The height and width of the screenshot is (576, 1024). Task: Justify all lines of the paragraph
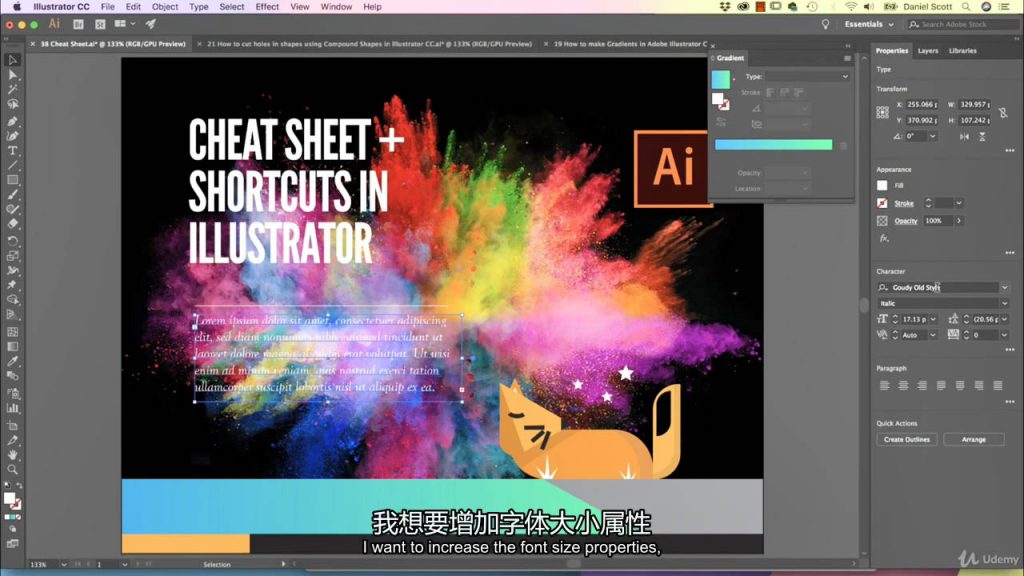coord(998,385)
